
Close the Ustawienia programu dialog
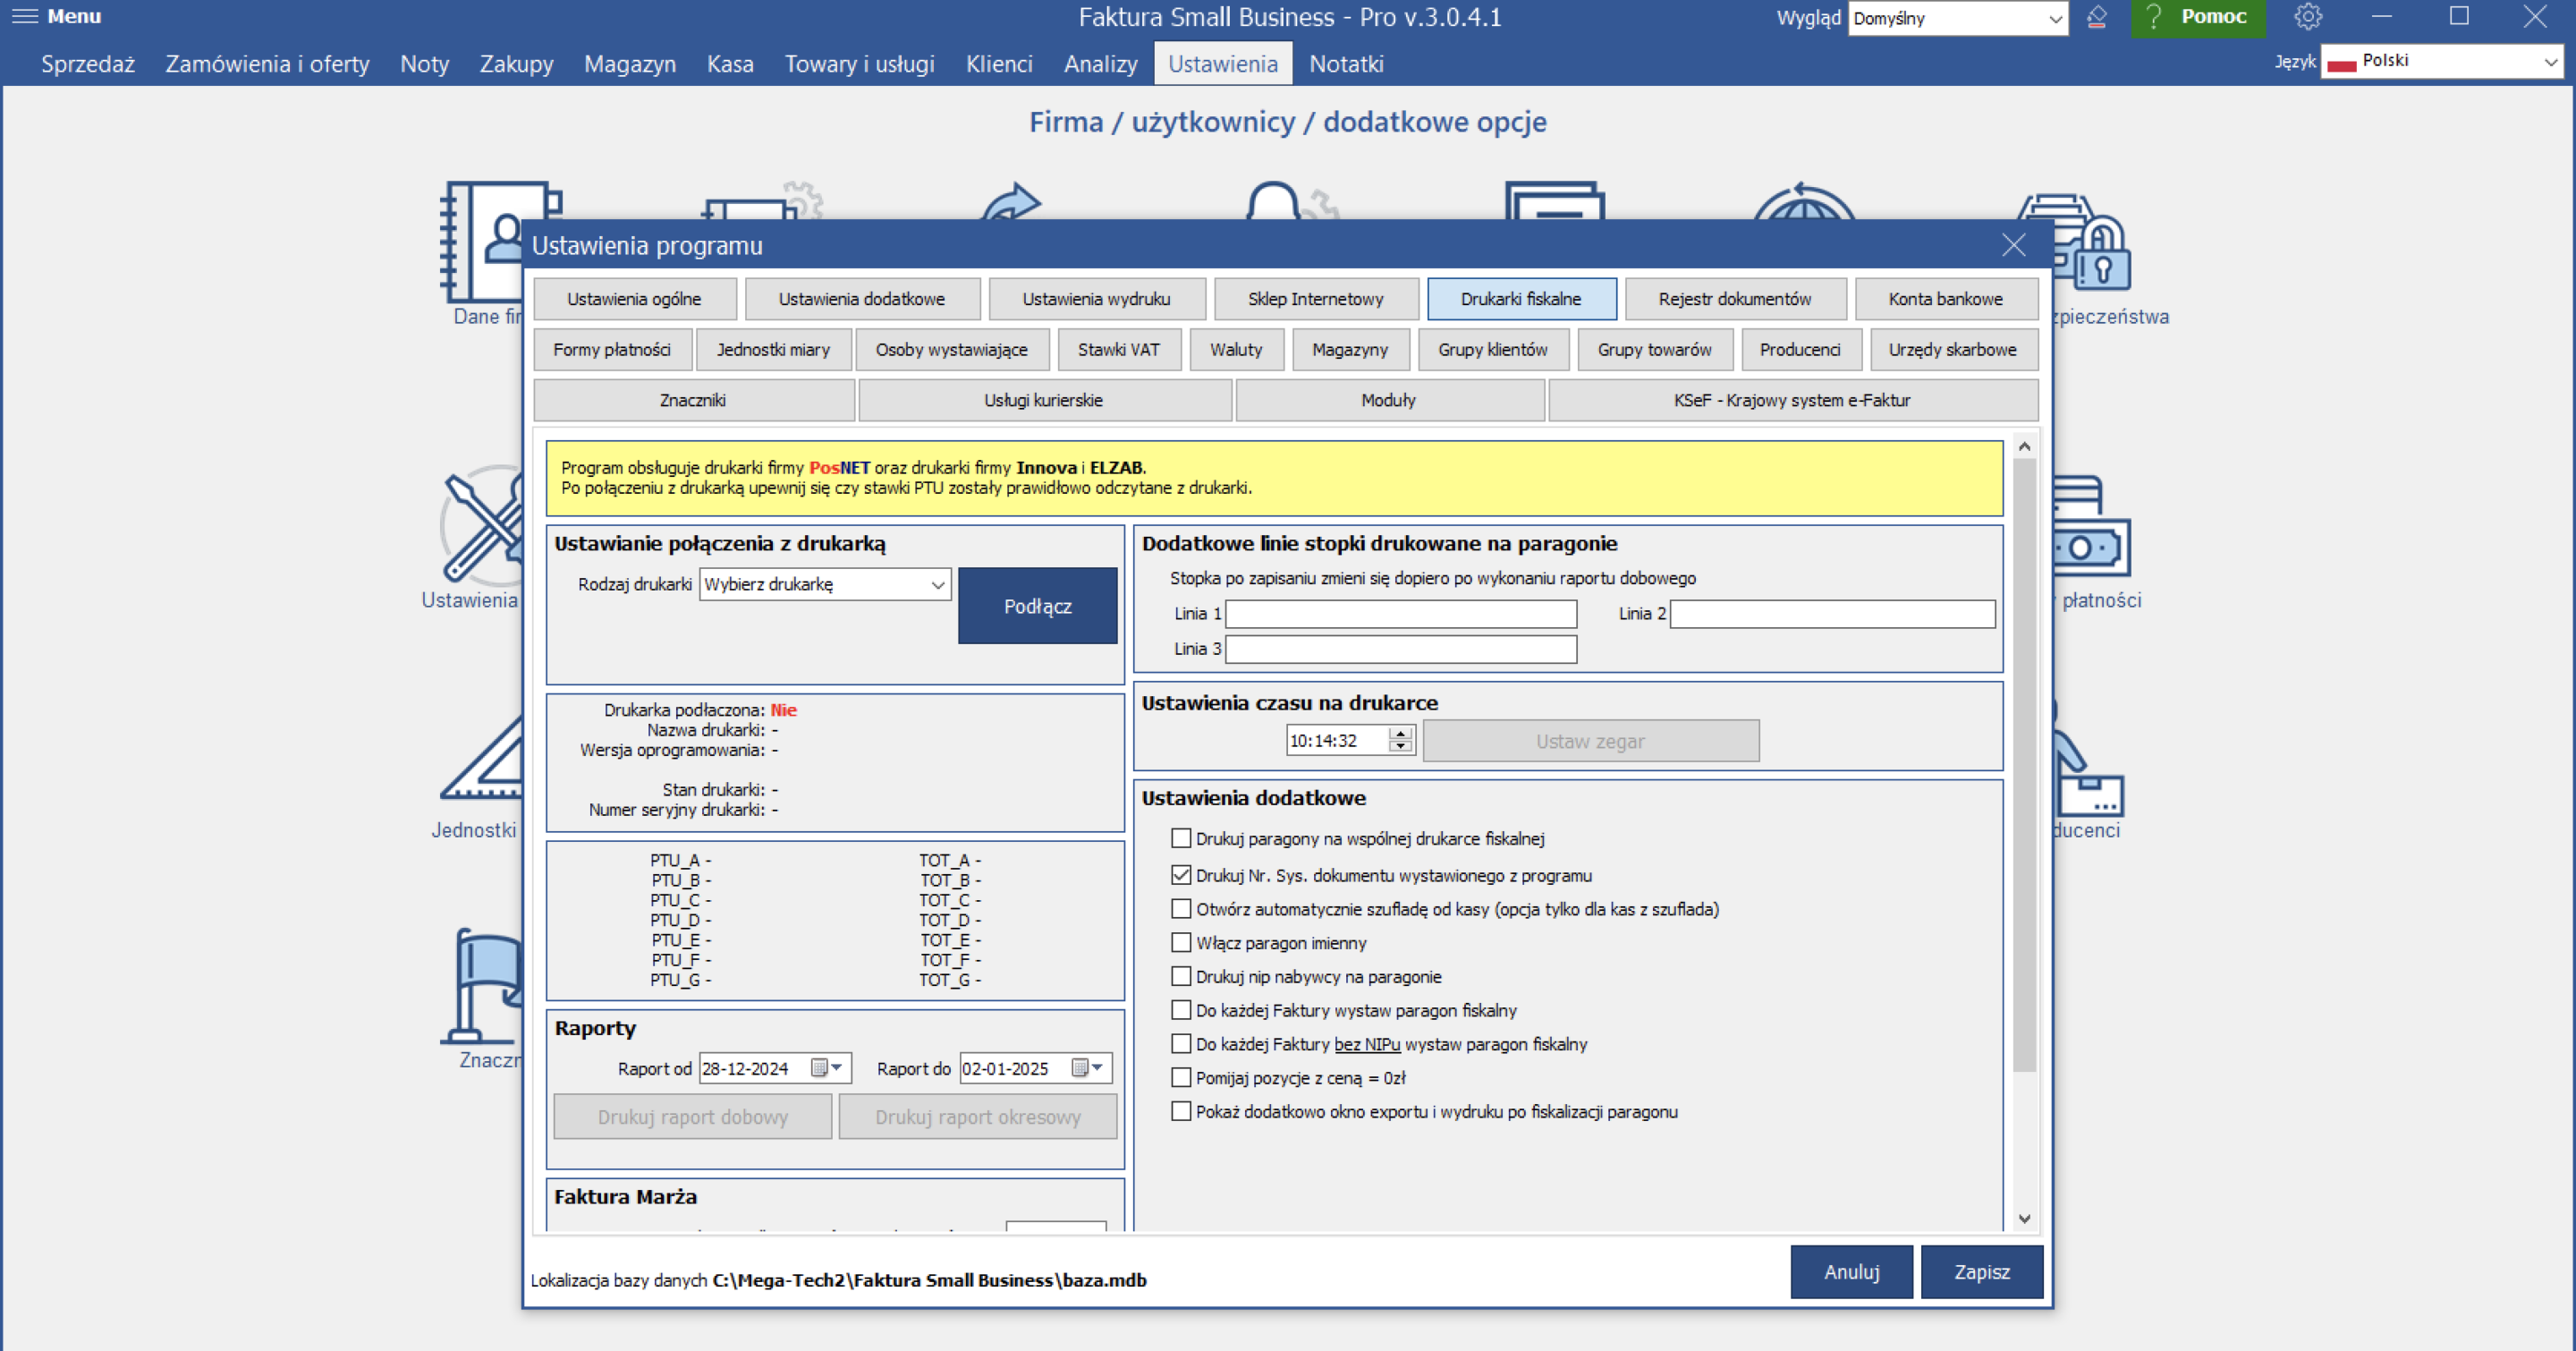2014,245
